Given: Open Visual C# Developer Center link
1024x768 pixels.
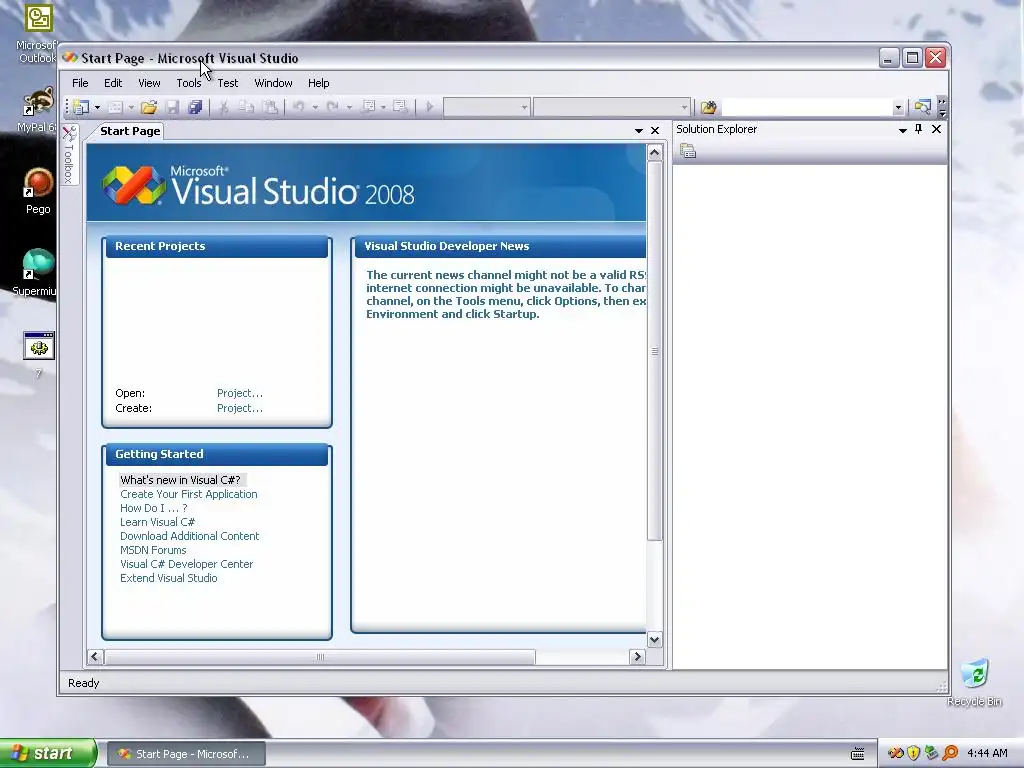Looking at the screenshot, I should click(186, 564).
